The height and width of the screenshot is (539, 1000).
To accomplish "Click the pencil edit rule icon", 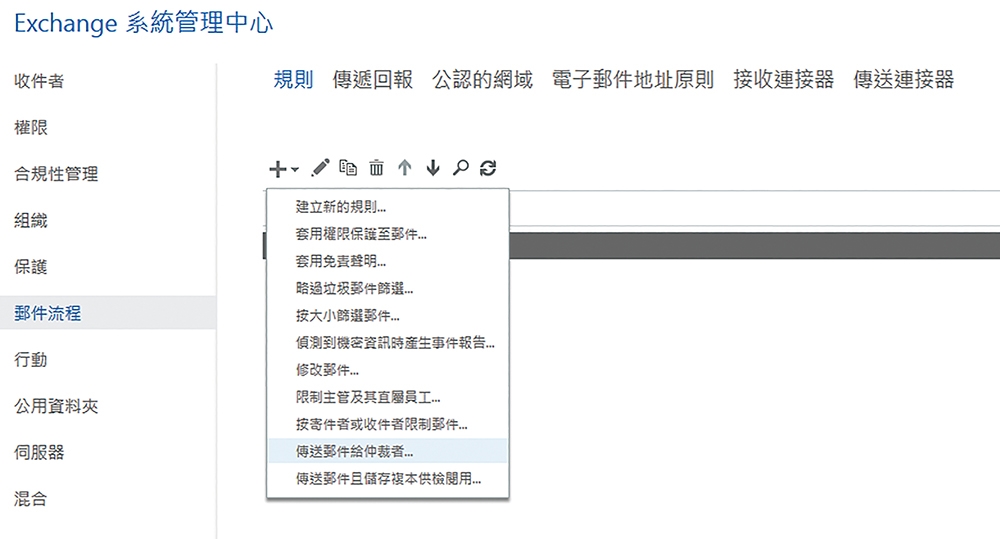I will tap(320, 168).
